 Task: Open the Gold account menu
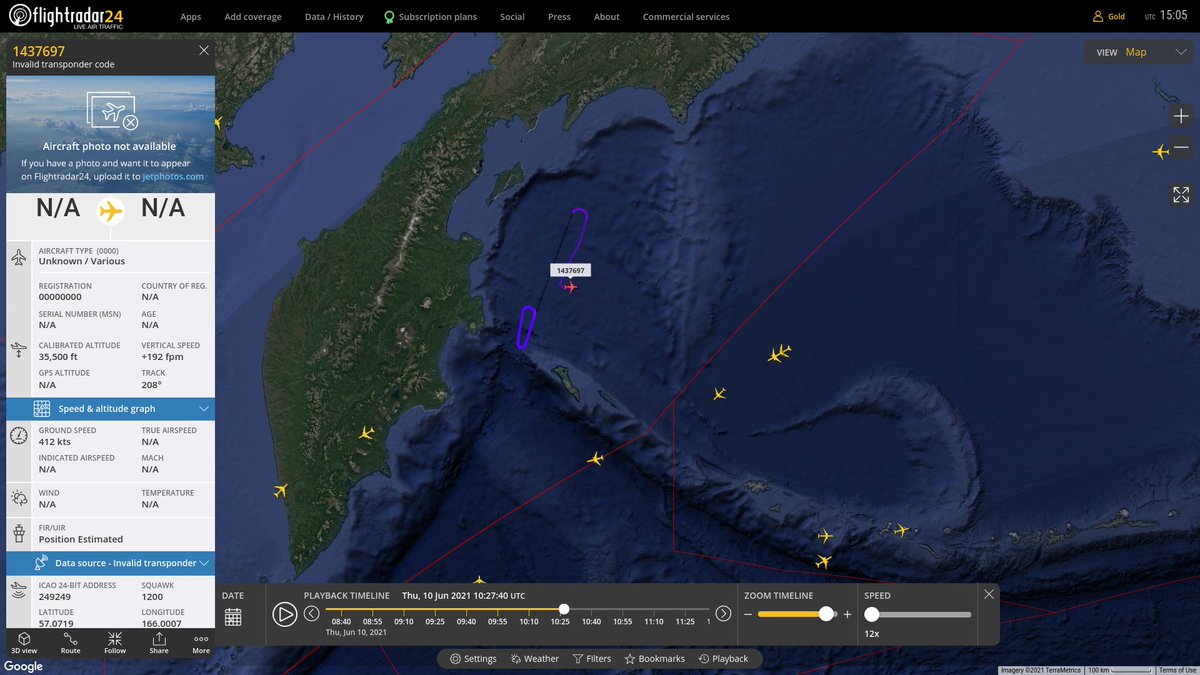tap(1109, 17)
